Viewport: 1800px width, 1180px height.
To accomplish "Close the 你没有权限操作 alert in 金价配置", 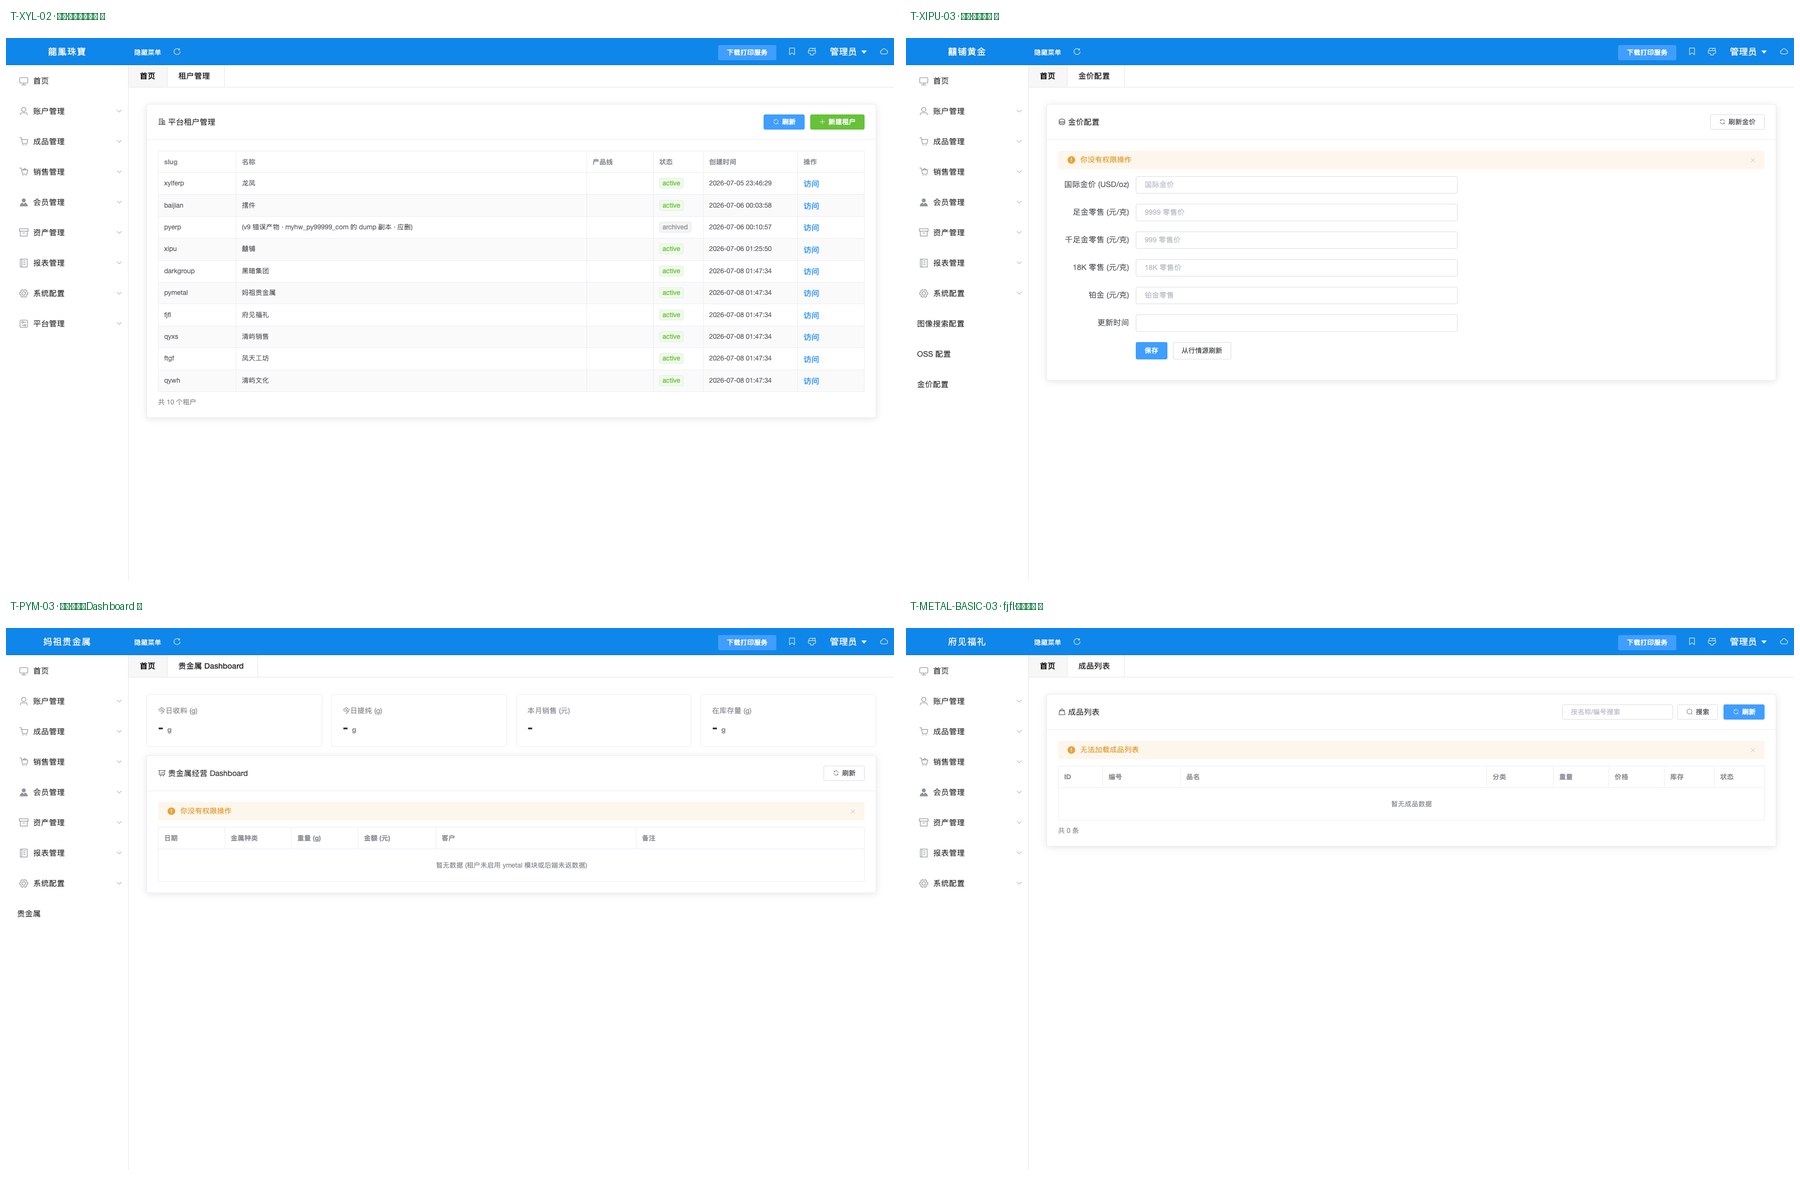I will (x=1752, y=160).
